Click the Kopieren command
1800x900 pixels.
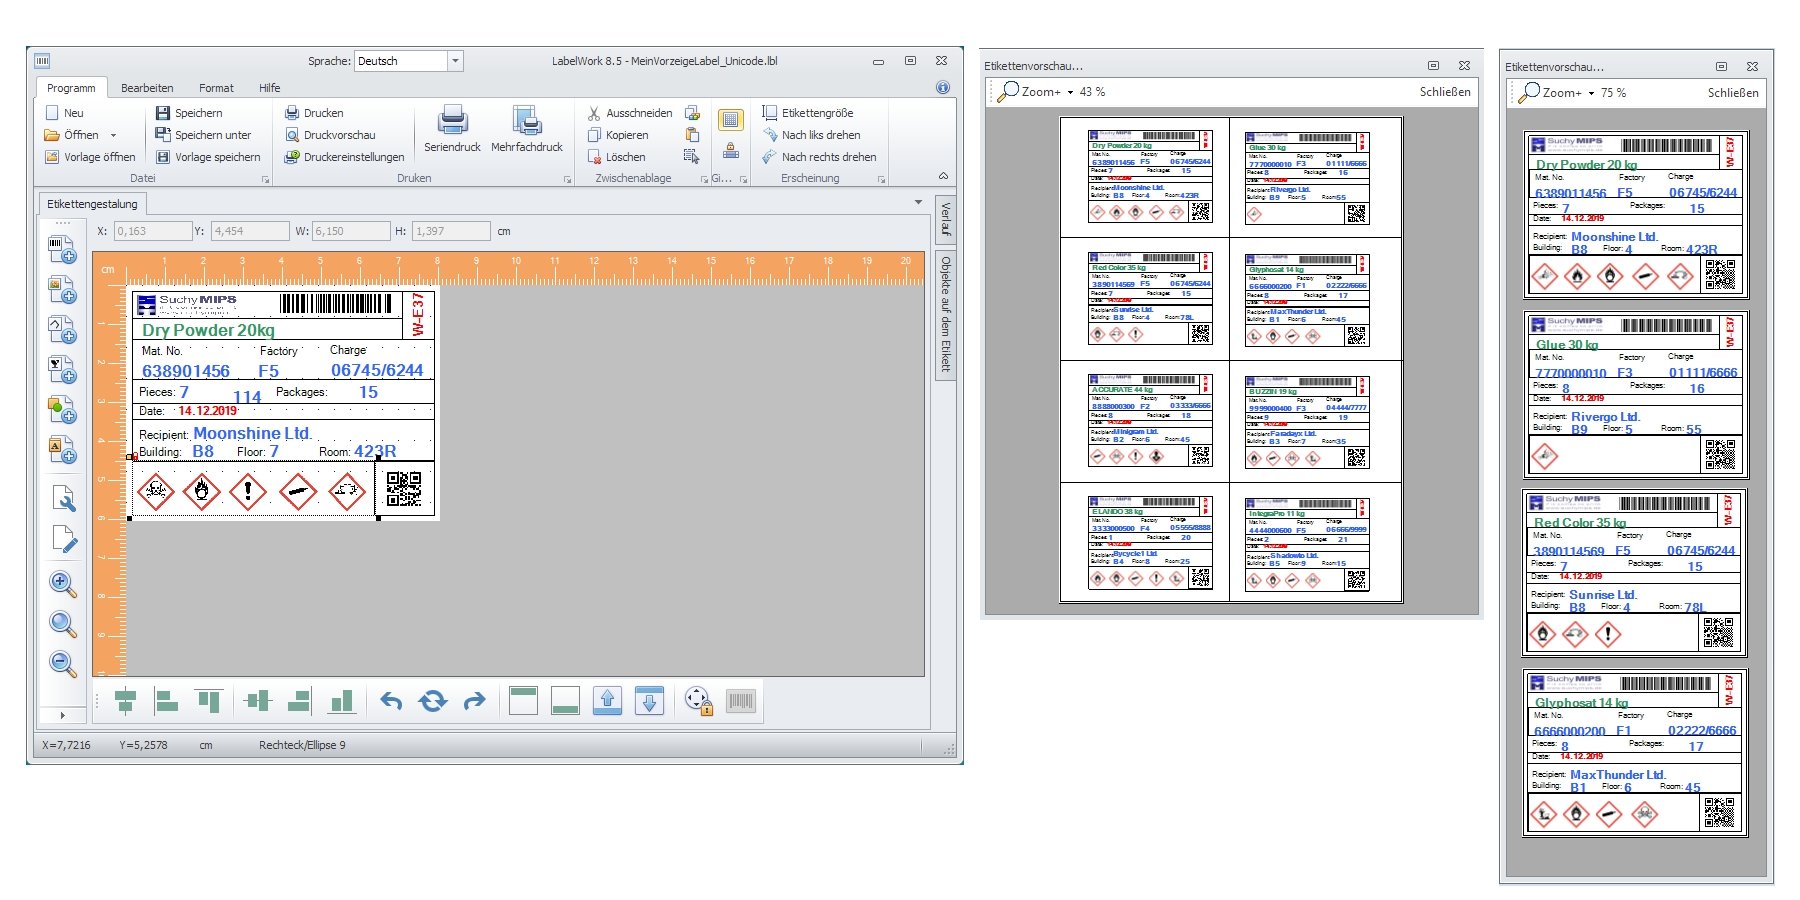tap(618, 135)
